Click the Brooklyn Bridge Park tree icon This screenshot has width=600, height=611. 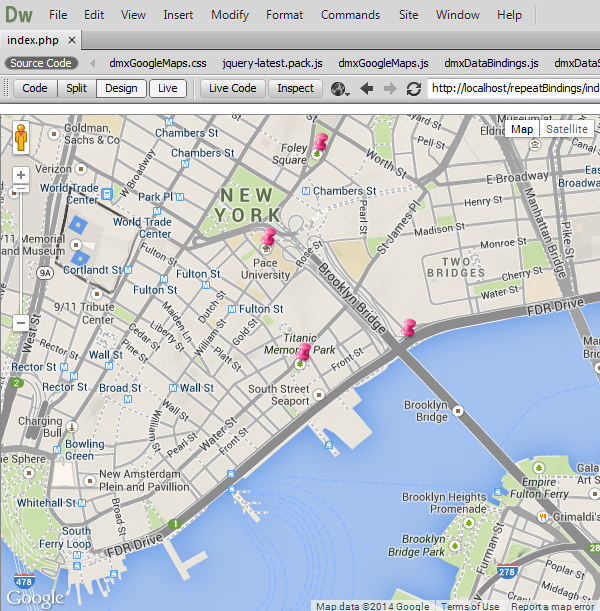pos(454,545)
